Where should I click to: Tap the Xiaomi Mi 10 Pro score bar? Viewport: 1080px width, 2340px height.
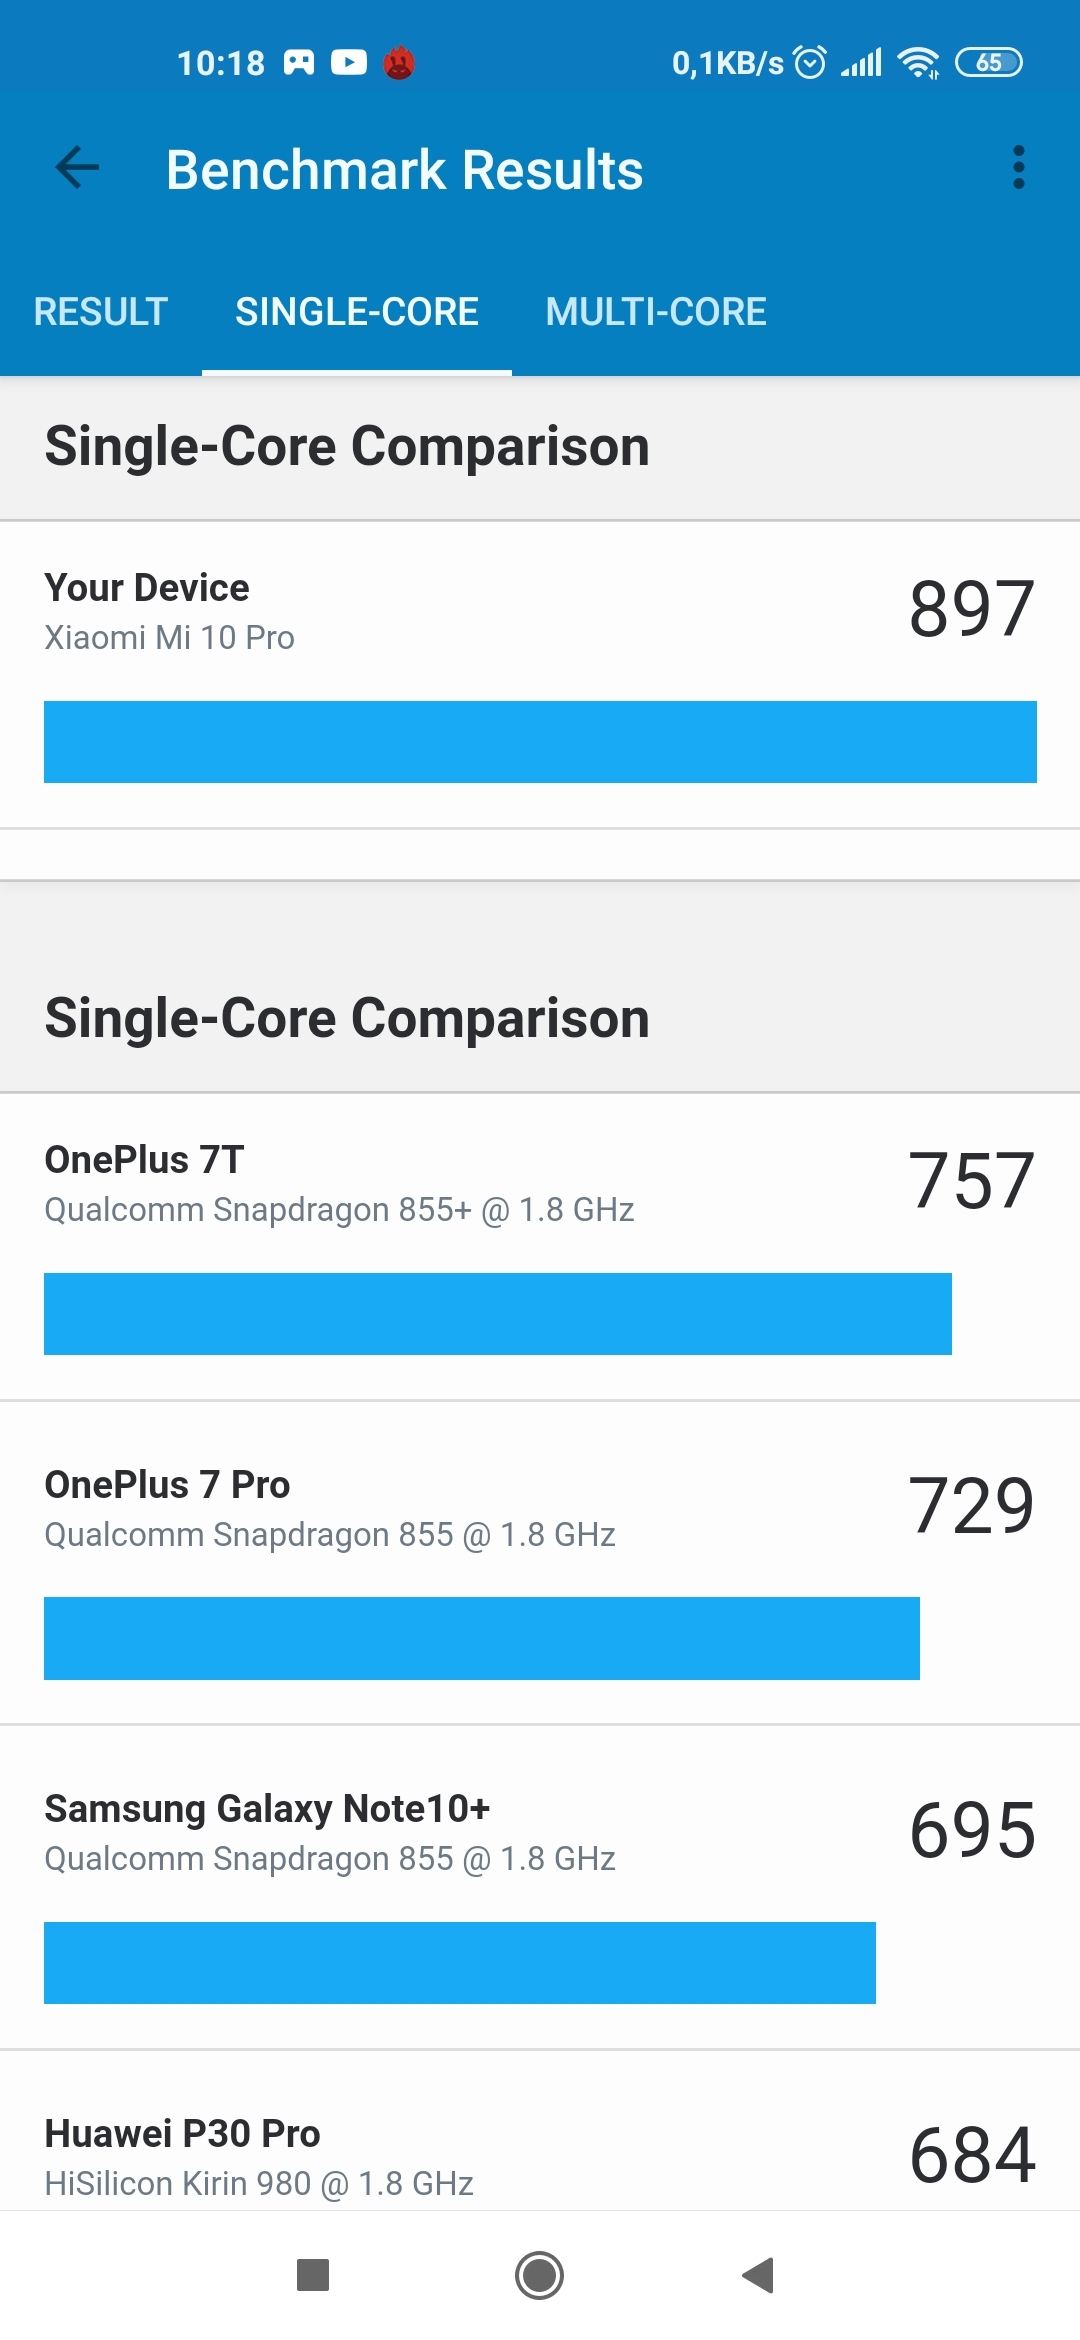coord(540,742)
